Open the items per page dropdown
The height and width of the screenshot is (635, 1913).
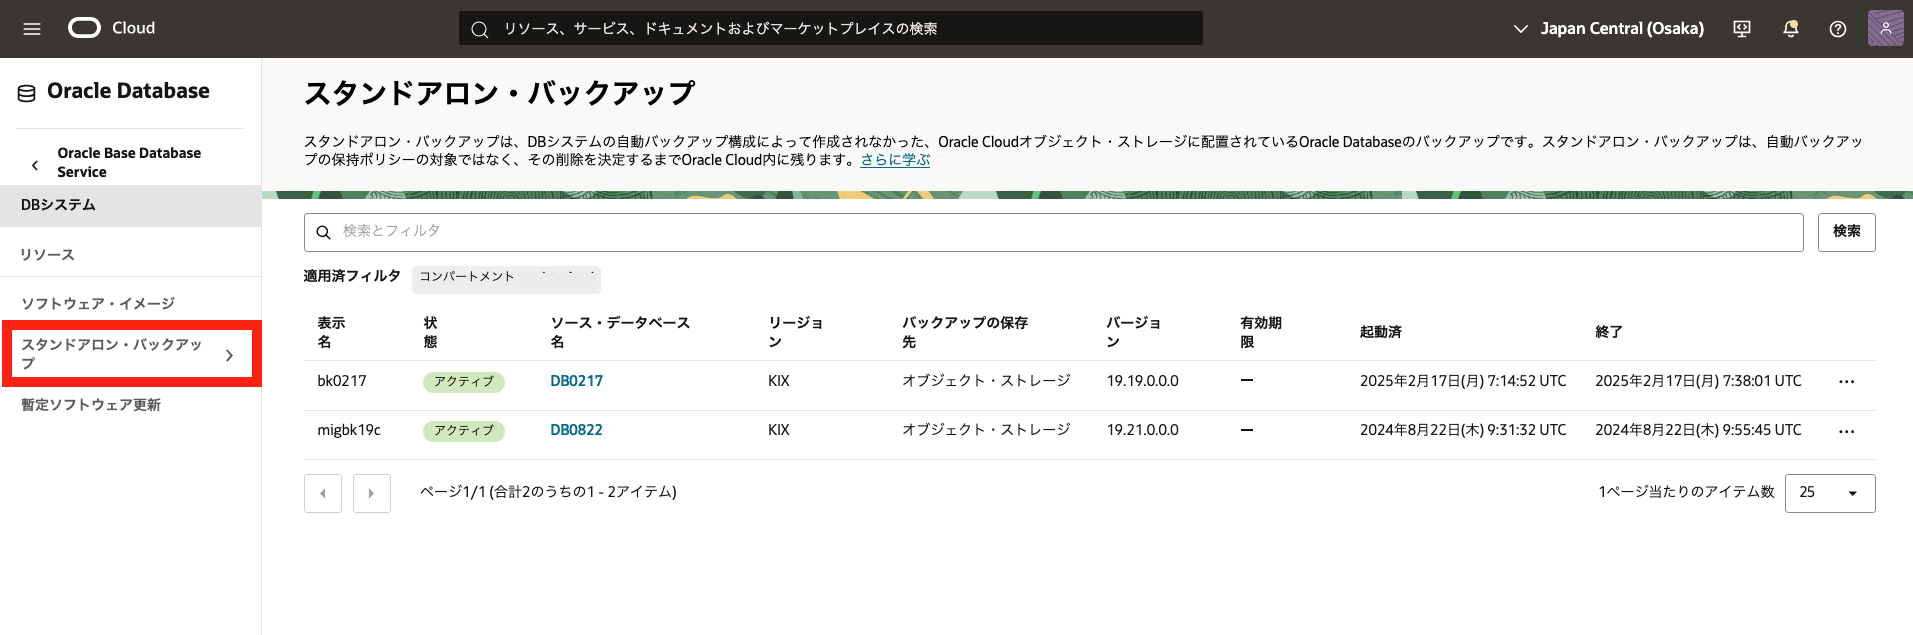point(1829,493)
